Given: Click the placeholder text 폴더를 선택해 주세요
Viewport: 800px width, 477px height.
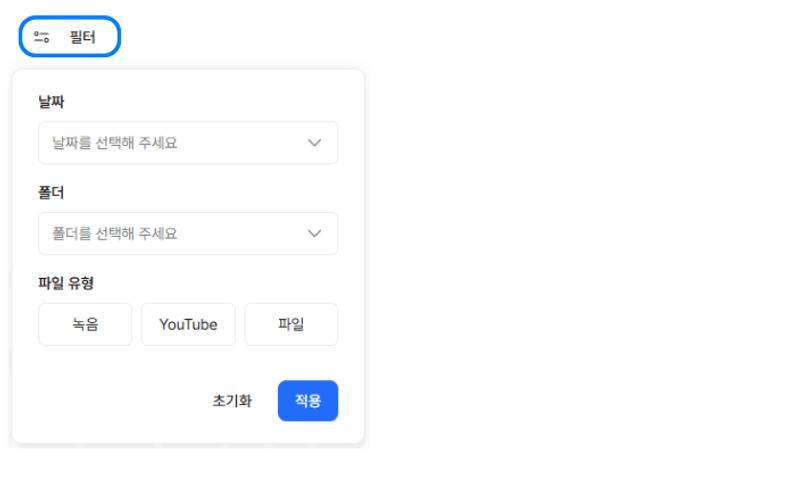Looking at the screenshot, I should tap(115, 234).
